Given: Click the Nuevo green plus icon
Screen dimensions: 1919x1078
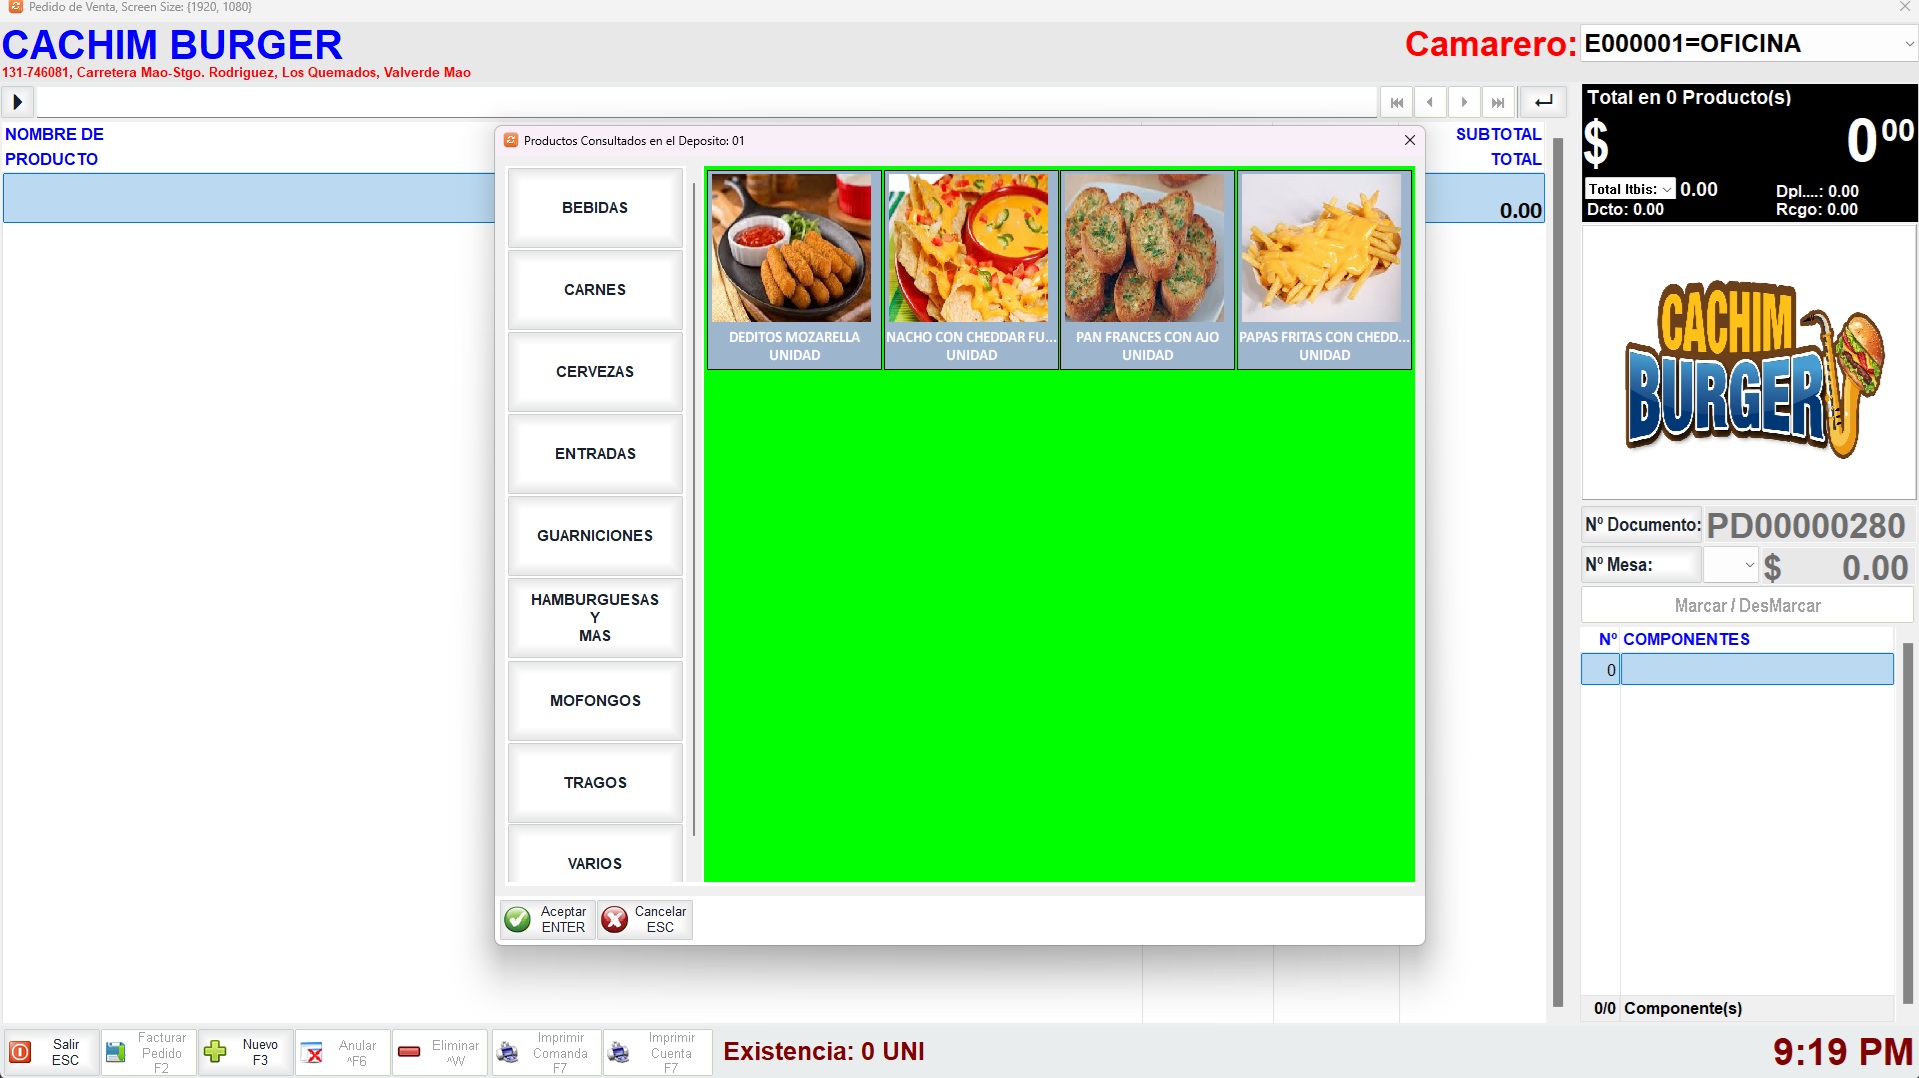Looking at the screenshot, I should click(215, 1052).
